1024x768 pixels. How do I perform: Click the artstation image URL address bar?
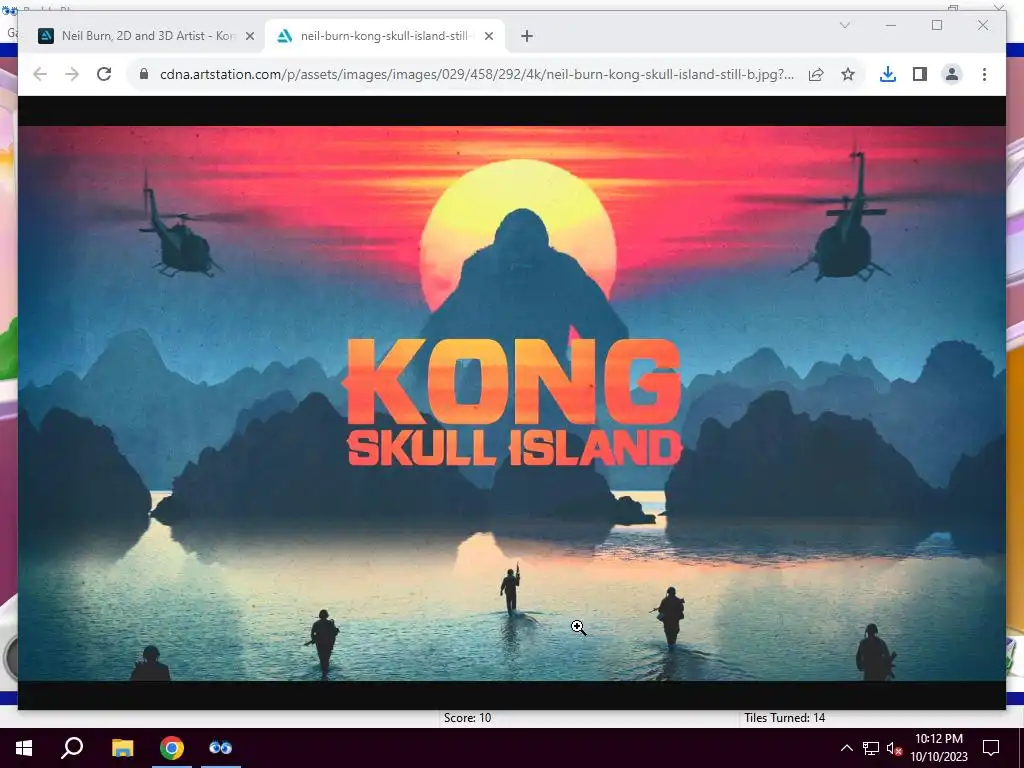point(477,74)
